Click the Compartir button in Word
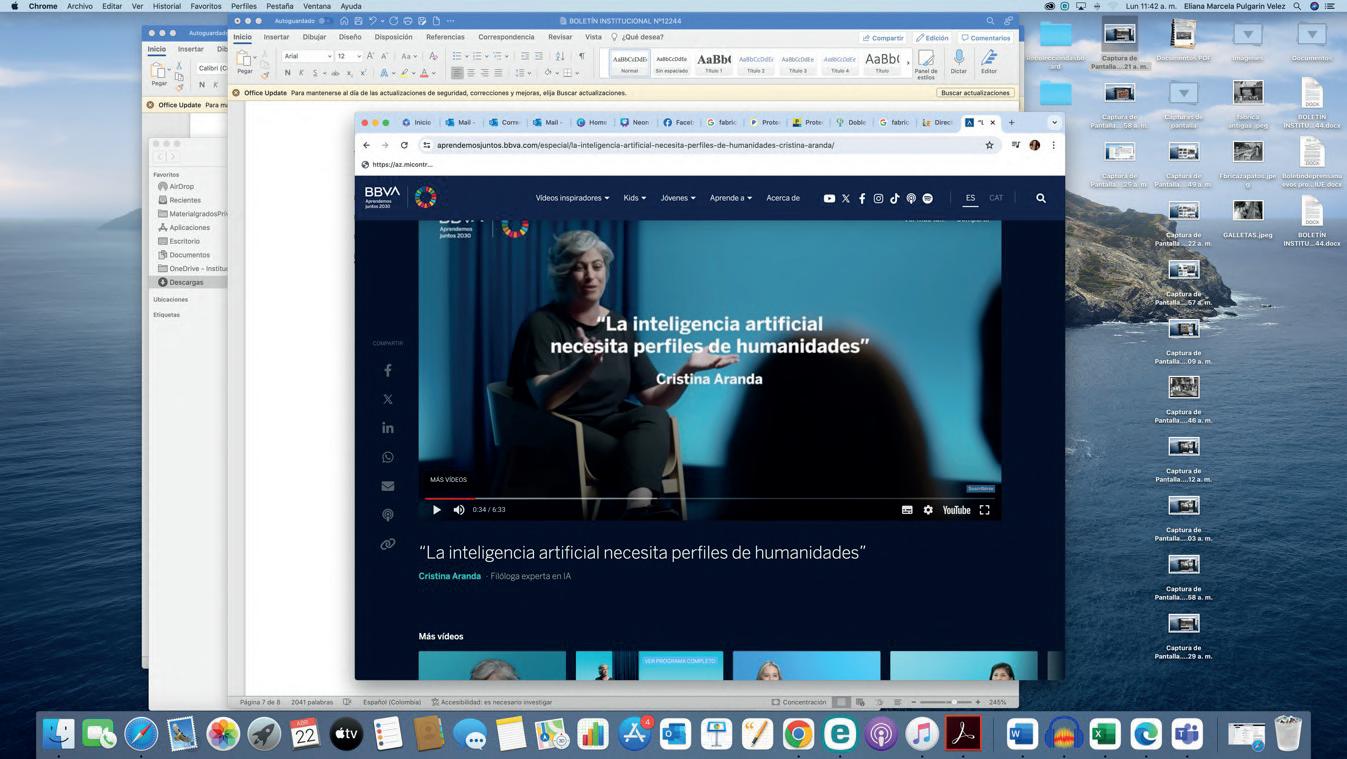 tap(883, 38)
